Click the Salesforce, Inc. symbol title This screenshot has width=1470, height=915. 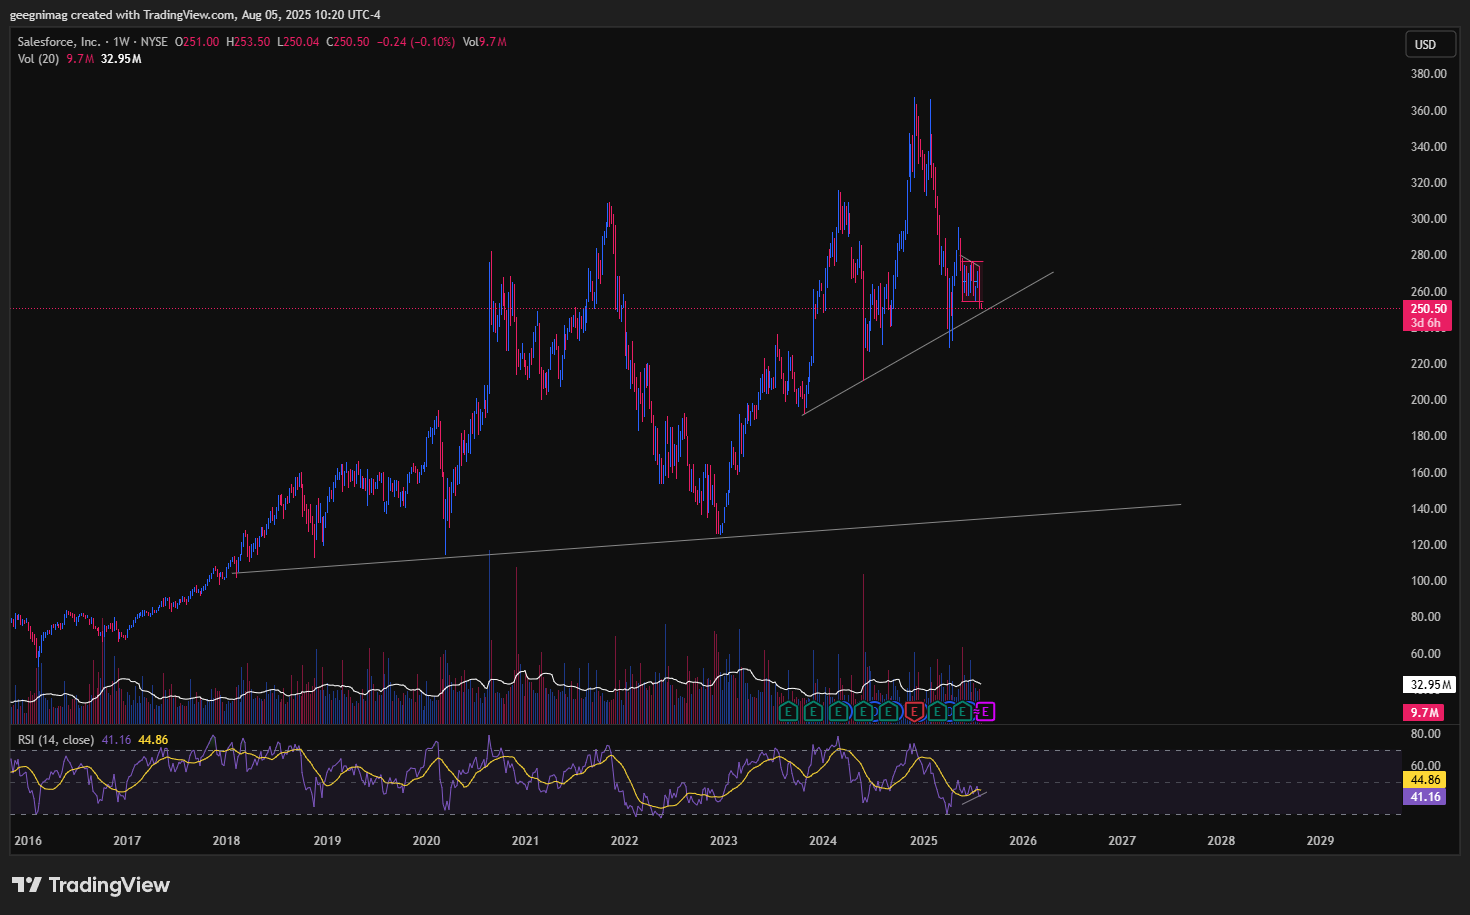tap(59, 42)
